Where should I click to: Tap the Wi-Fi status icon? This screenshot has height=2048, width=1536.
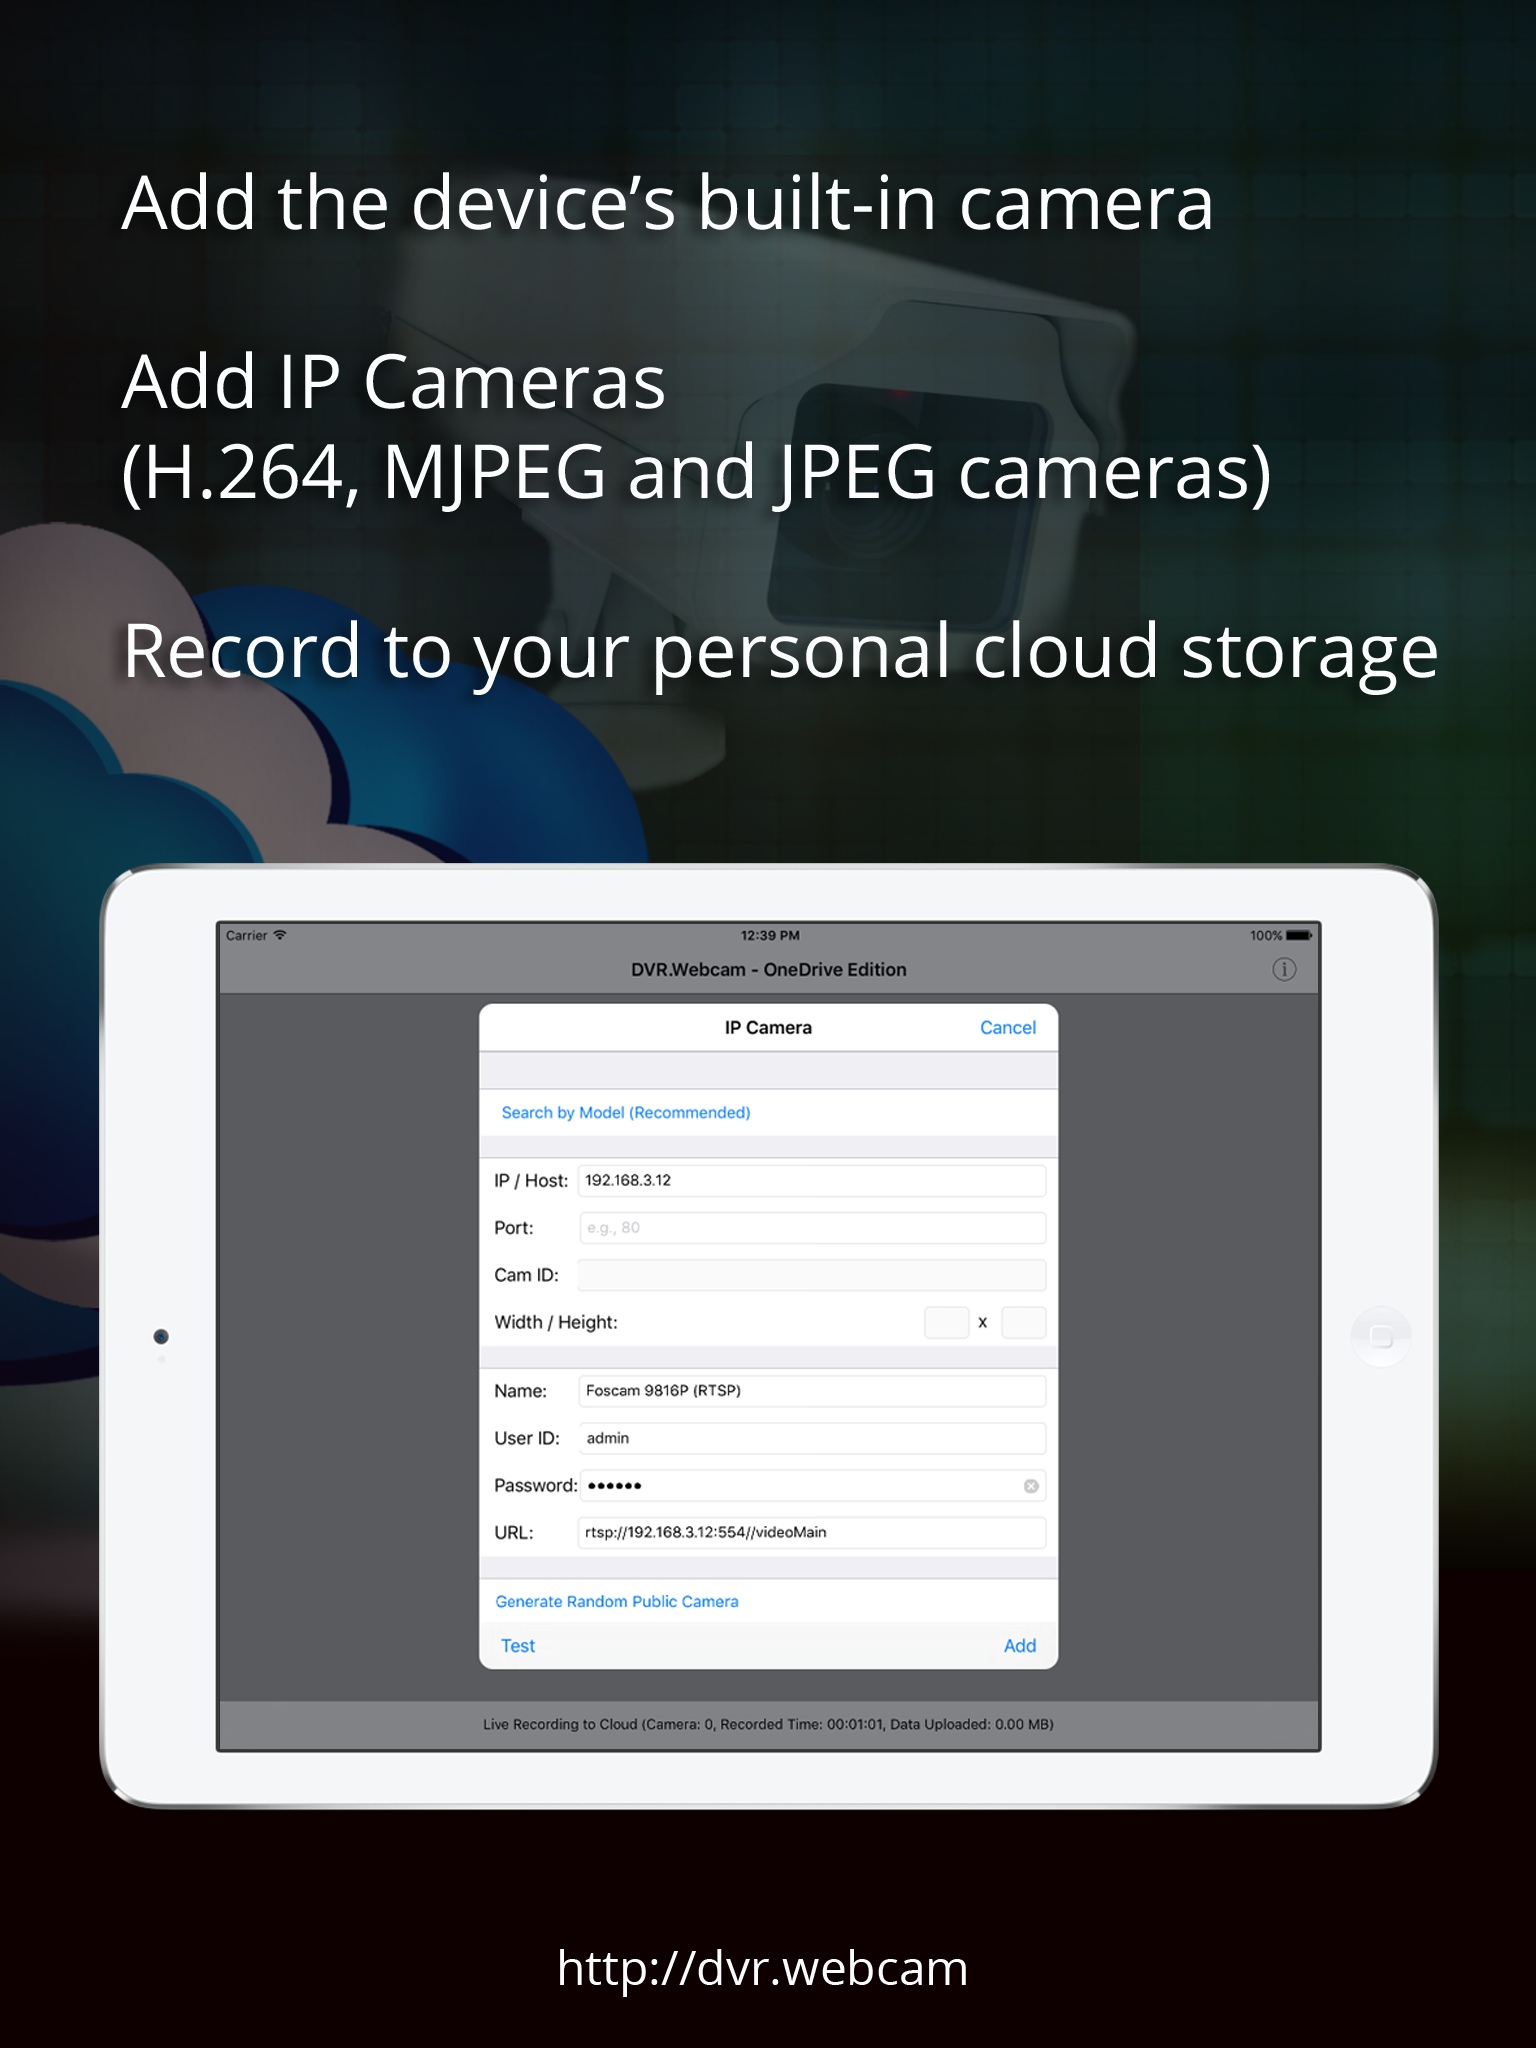(x=280, y=935)
